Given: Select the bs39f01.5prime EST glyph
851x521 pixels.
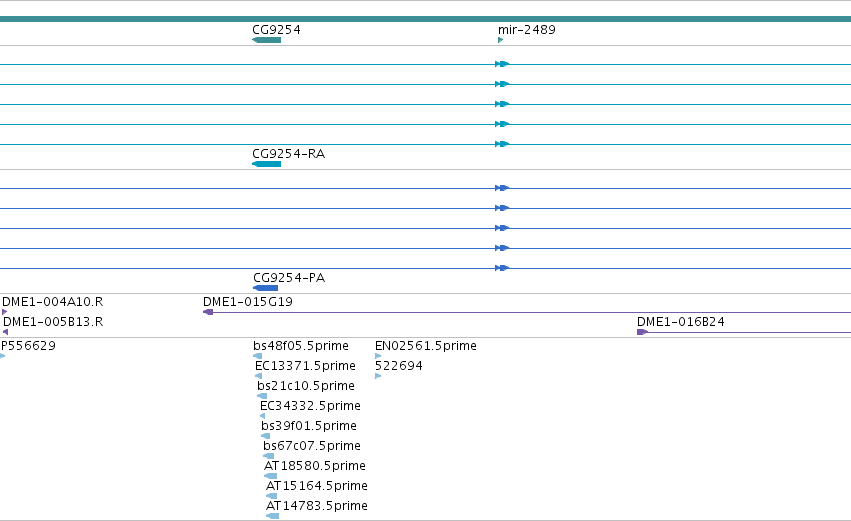Looking at the screenshot, I should [x=265, y=436].
